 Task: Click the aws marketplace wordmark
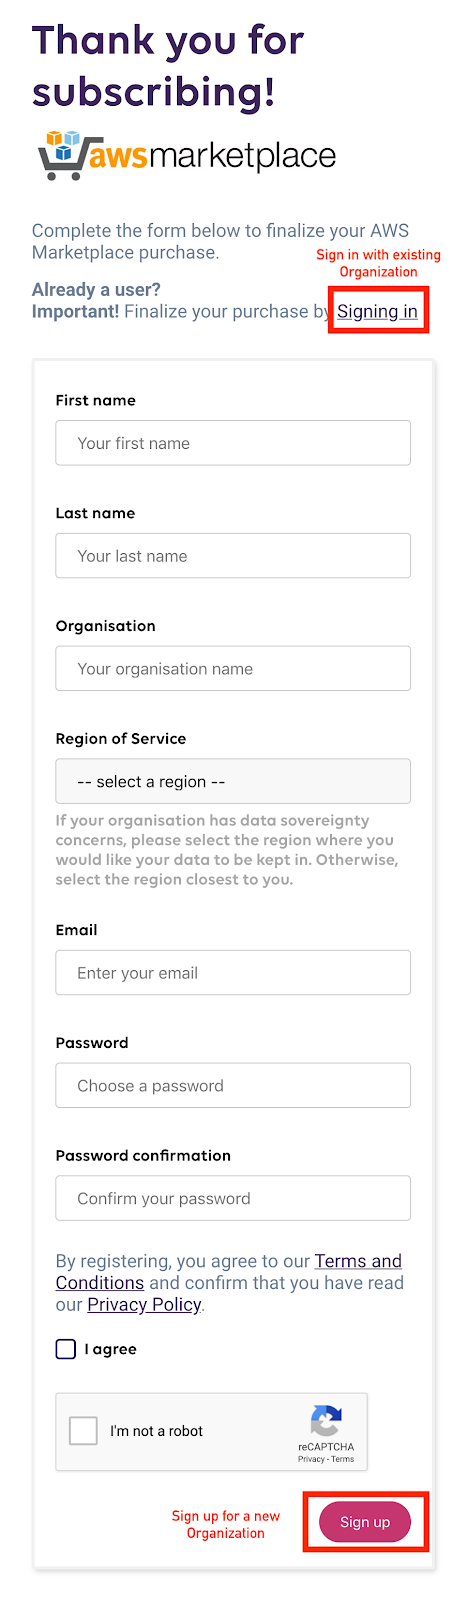213,156
